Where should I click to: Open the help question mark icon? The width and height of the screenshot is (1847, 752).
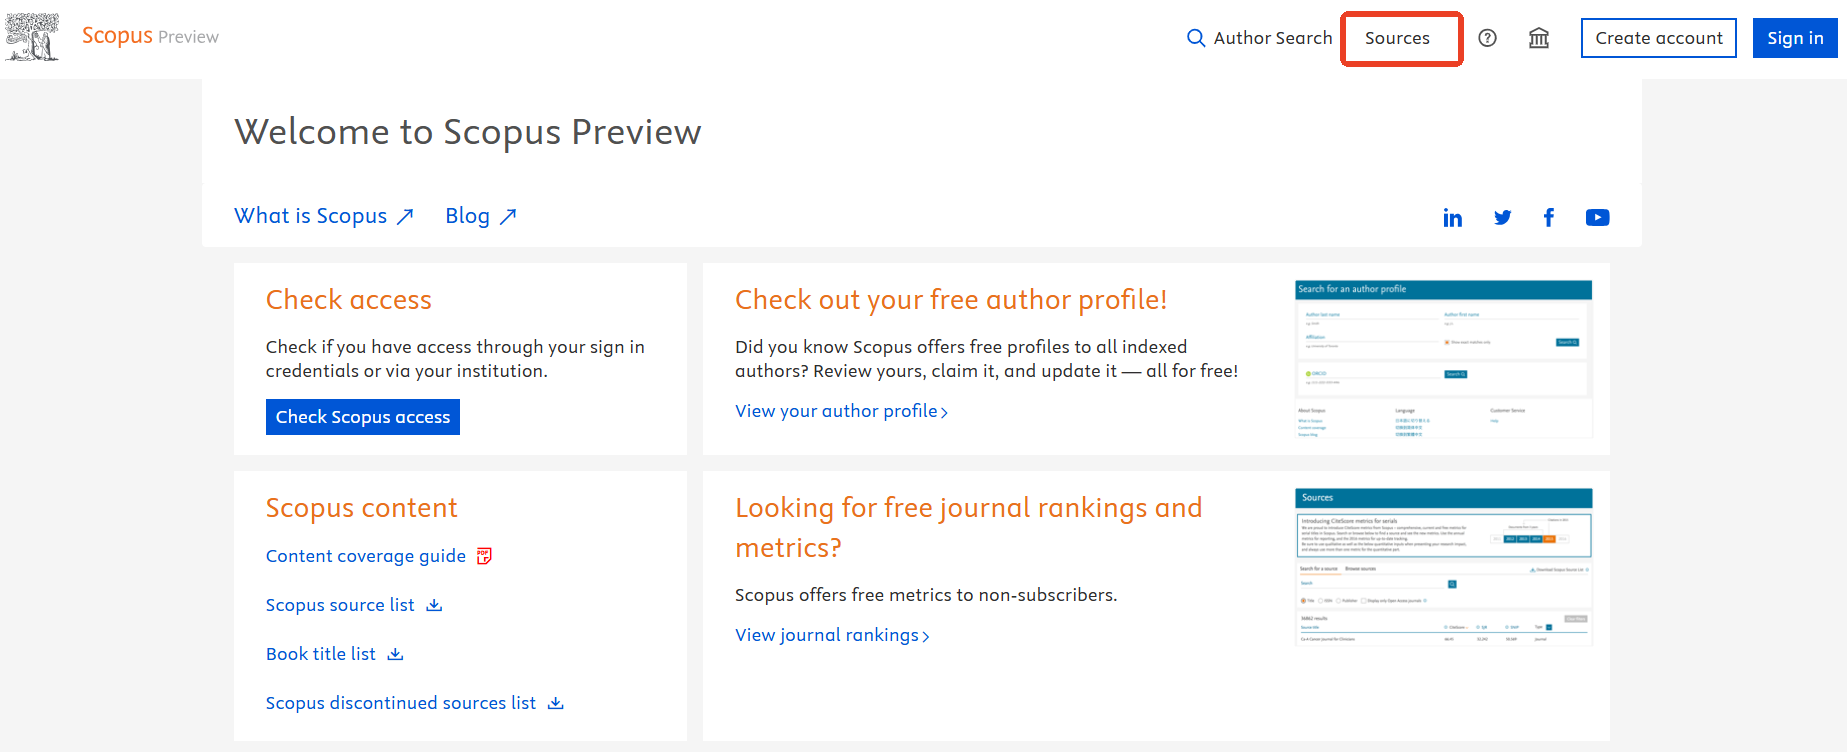pos(1488,38)
